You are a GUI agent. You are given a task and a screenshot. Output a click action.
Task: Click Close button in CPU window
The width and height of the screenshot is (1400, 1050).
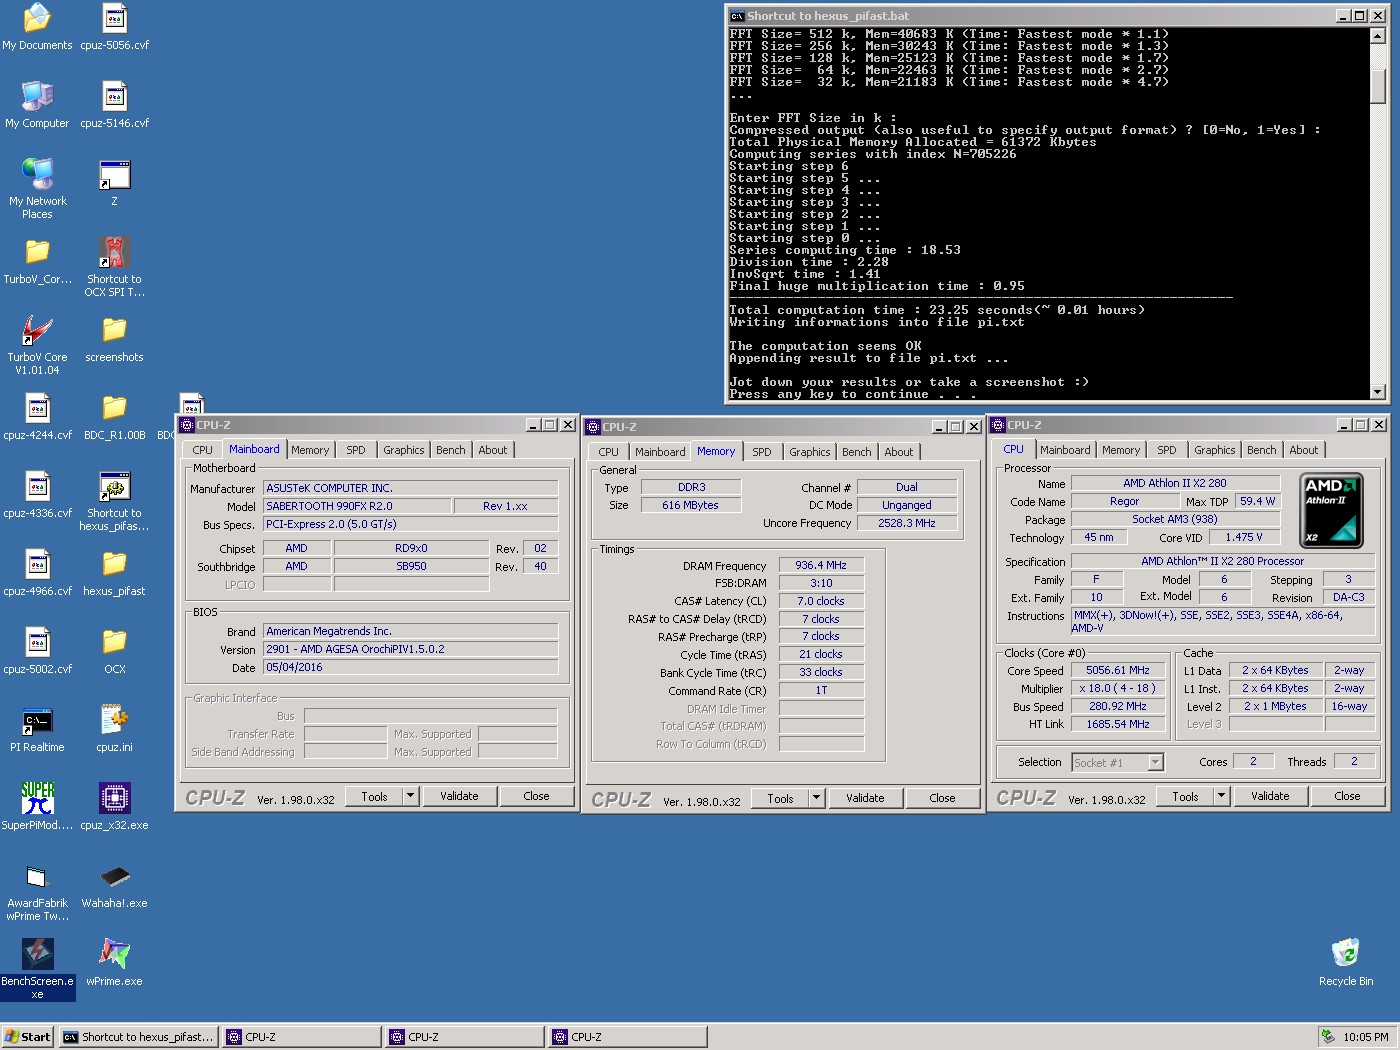(1347, 796)
